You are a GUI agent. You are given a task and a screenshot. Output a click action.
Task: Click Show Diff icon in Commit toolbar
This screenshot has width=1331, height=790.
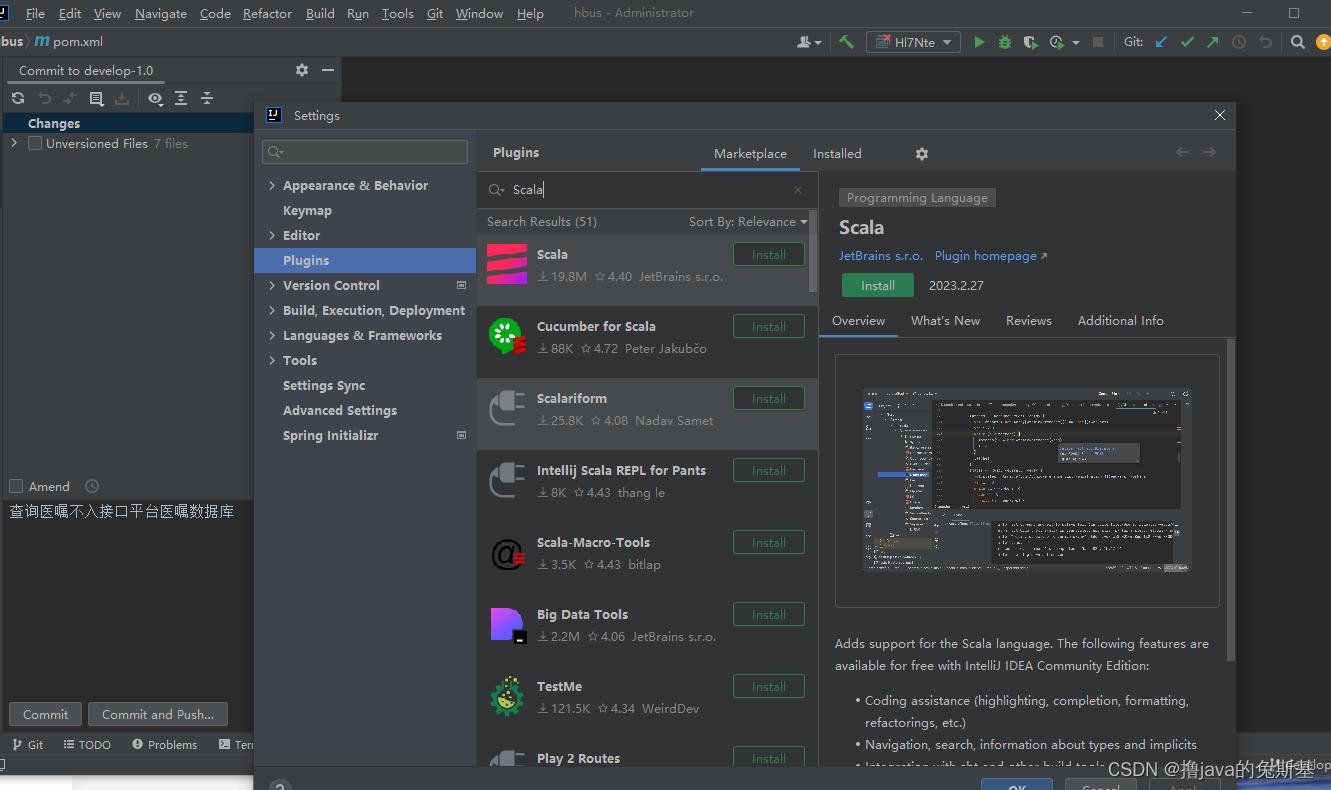click(x=70, y=98)
